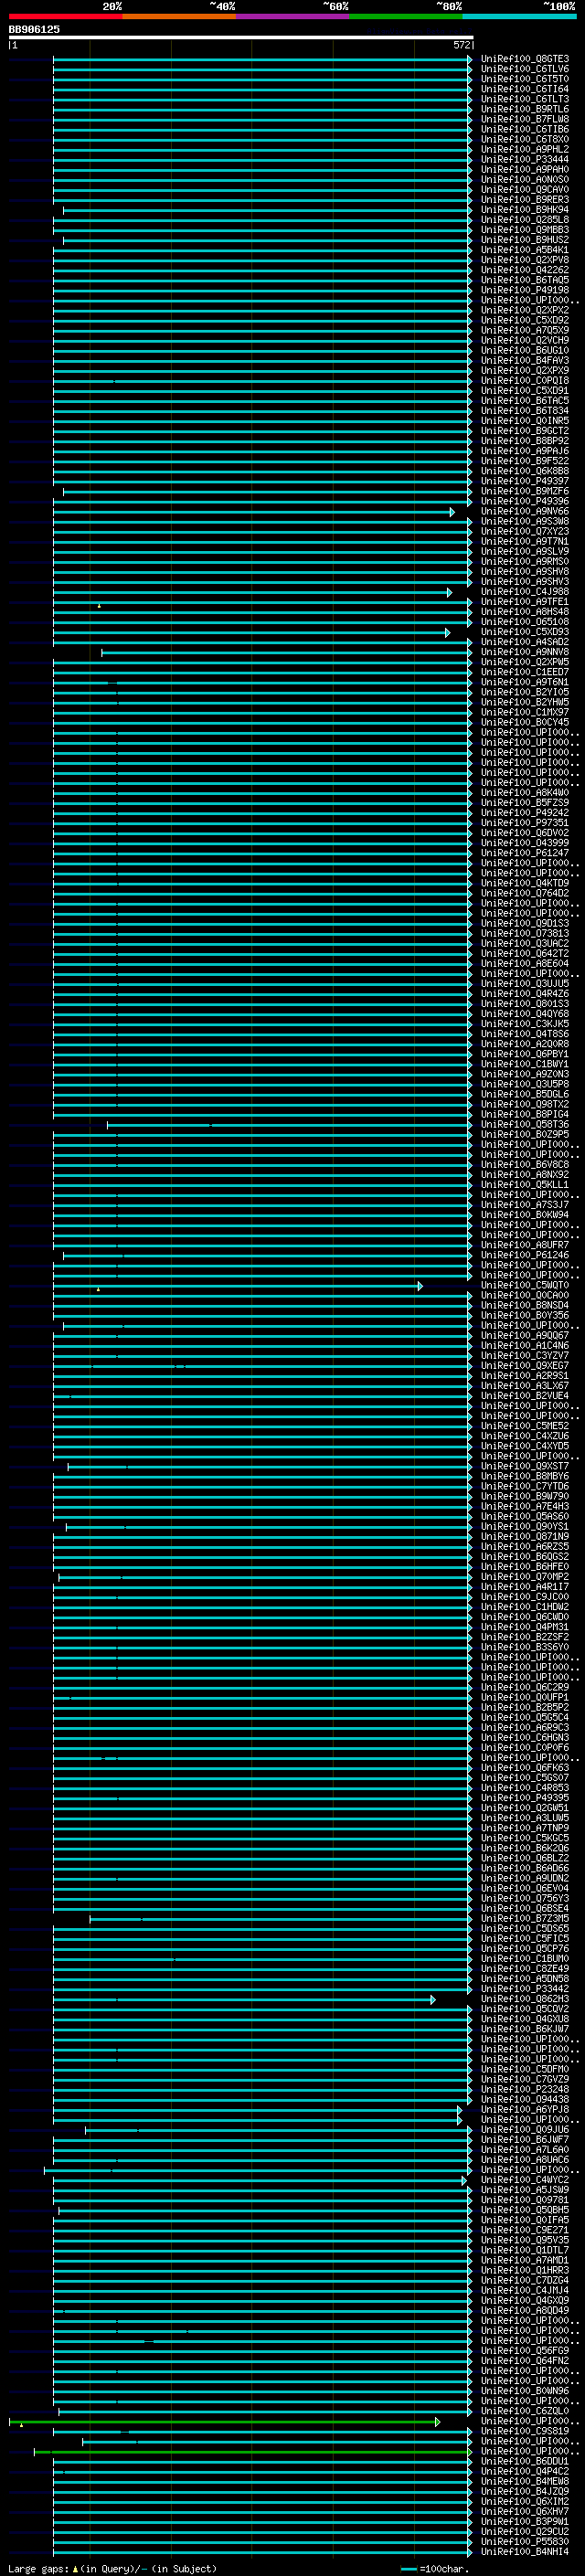Viewport: 585px width, 2576px height.
Task: Select hit UniRef100_B4FAV3
Action: coord(525,361)
